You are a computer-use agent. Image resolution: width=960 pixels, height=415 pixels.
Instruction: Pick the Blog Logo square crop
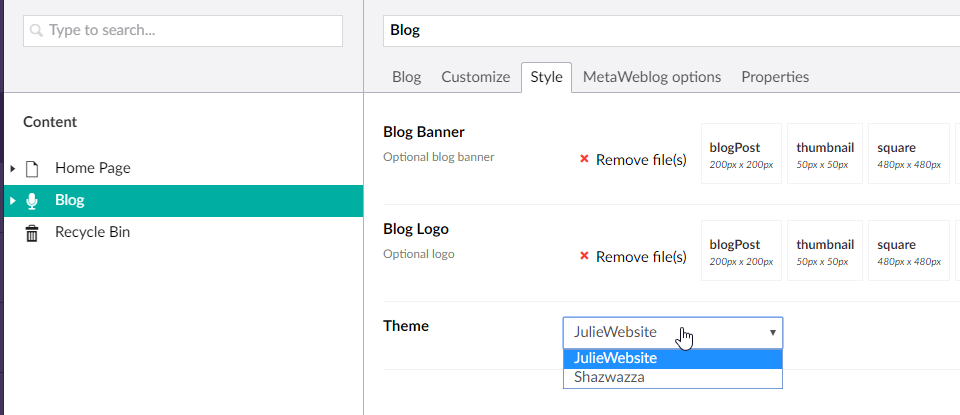pyautogui.click(x=909, y=250)
